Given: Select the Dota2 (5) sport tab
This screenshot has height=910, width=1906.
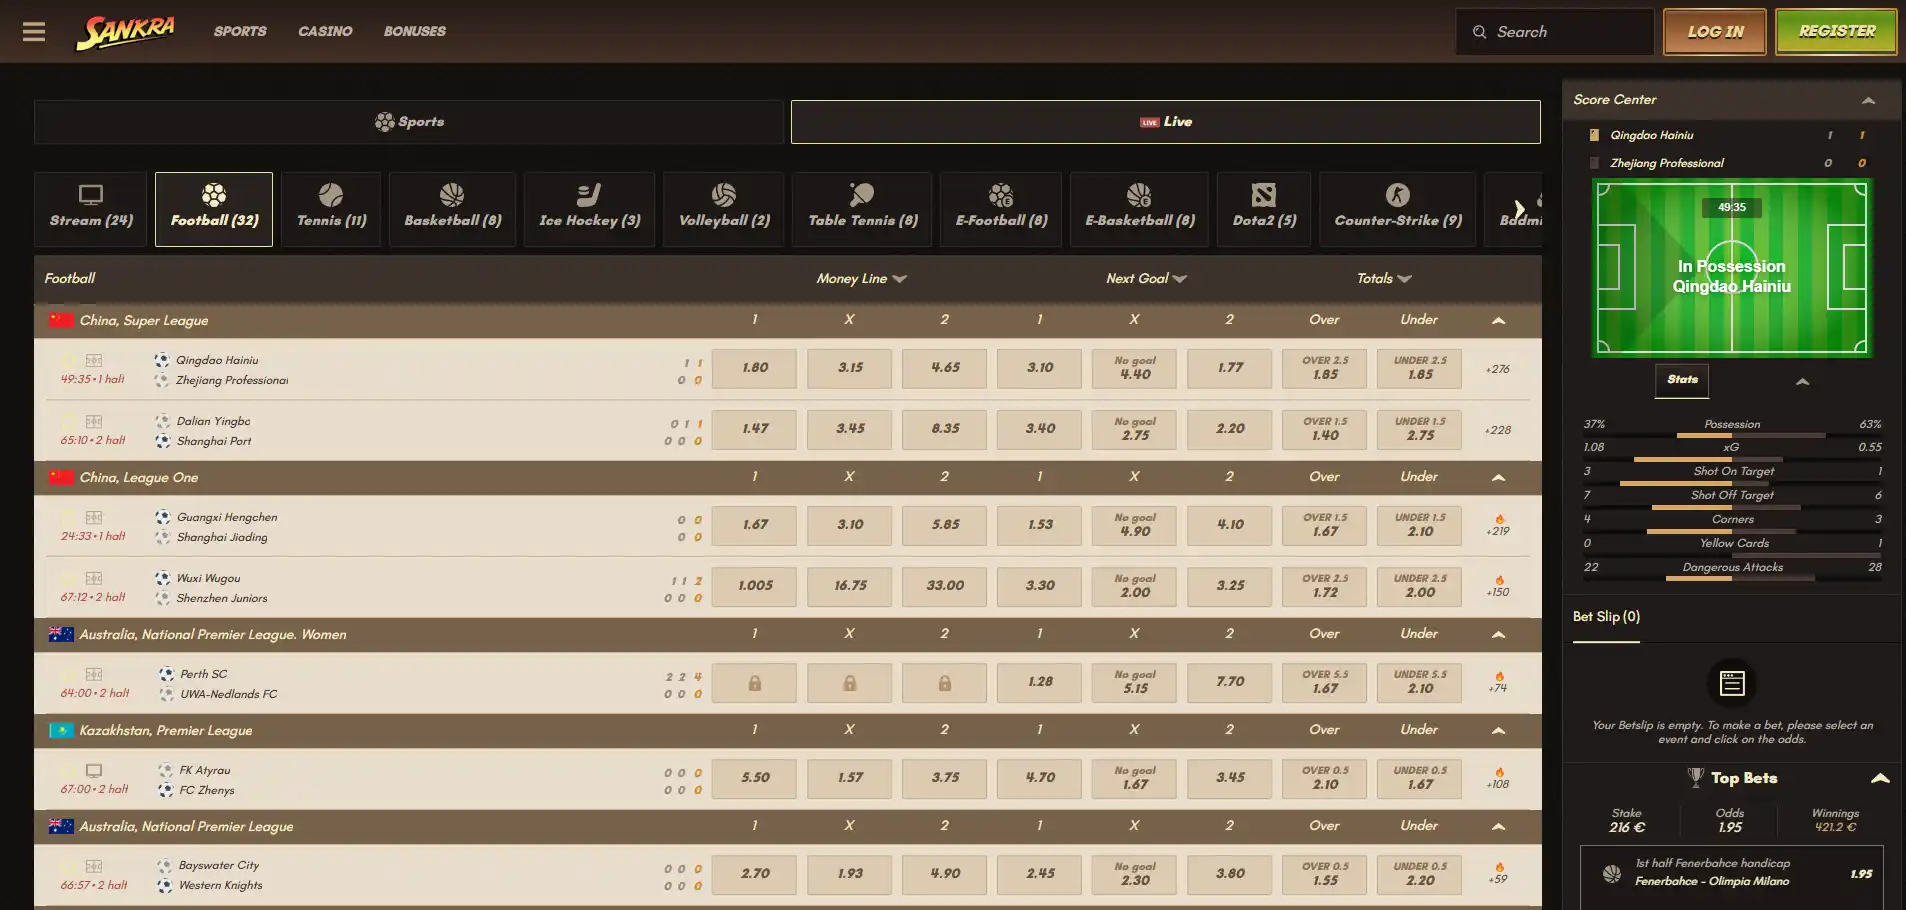Looking at the screenshot, I should [1264, 209].
